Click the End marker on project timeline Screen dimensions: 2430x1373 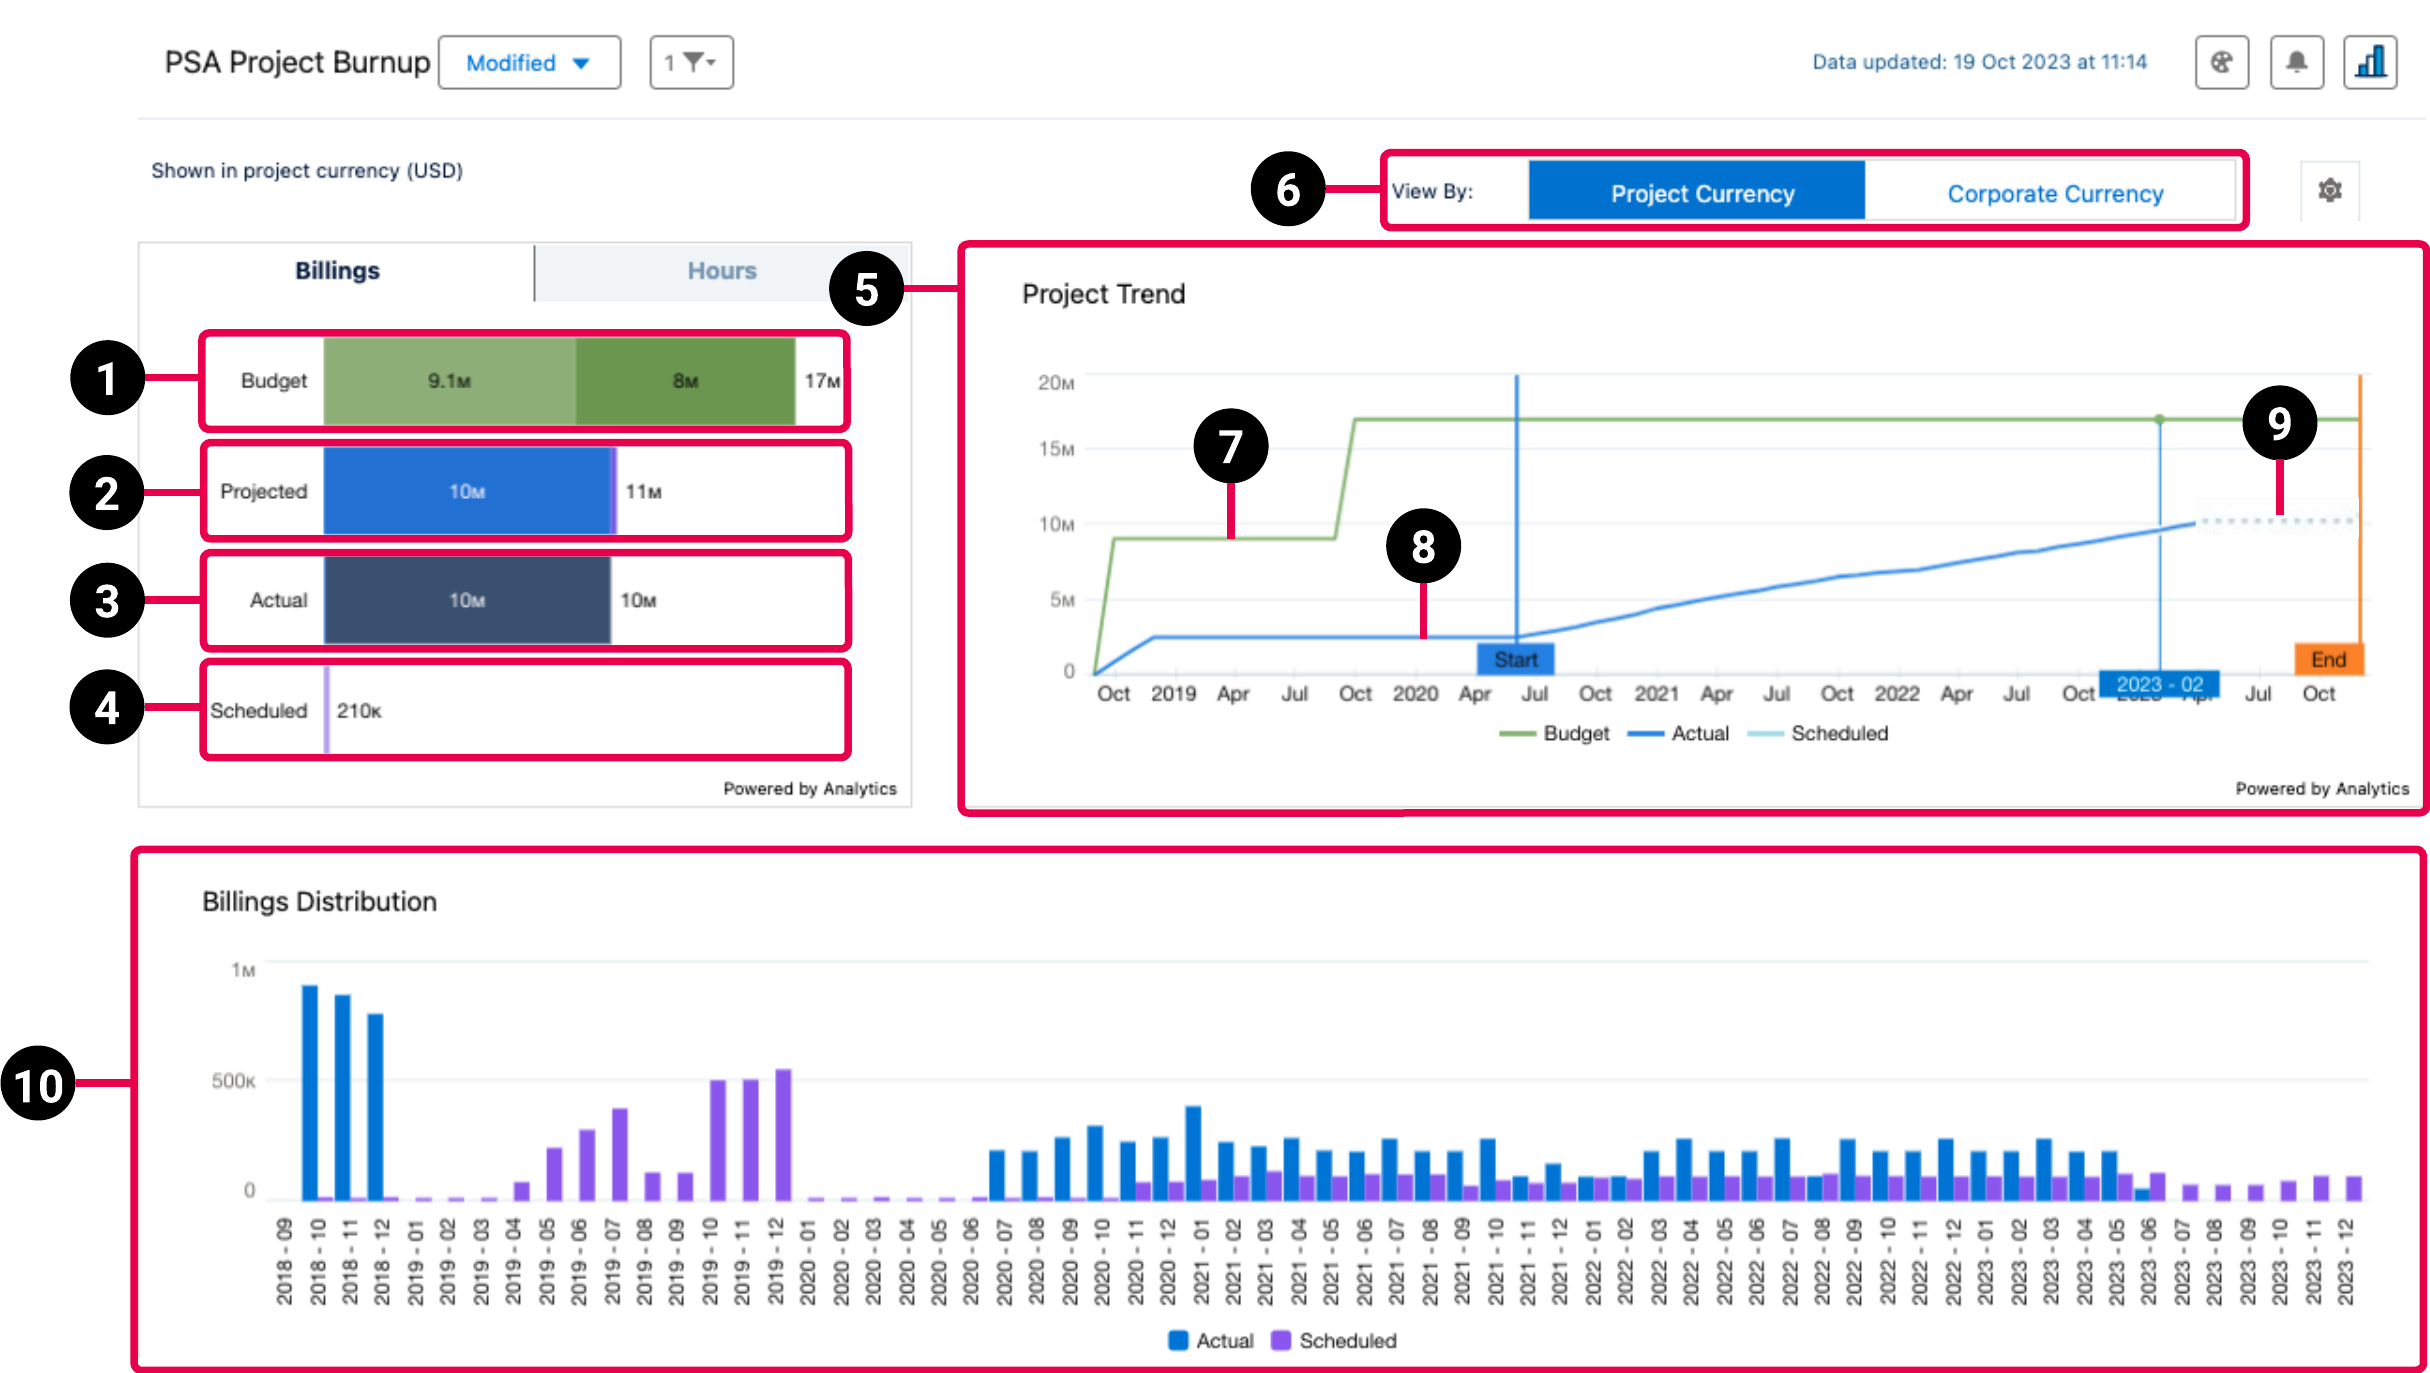(x=2327, y=657)
